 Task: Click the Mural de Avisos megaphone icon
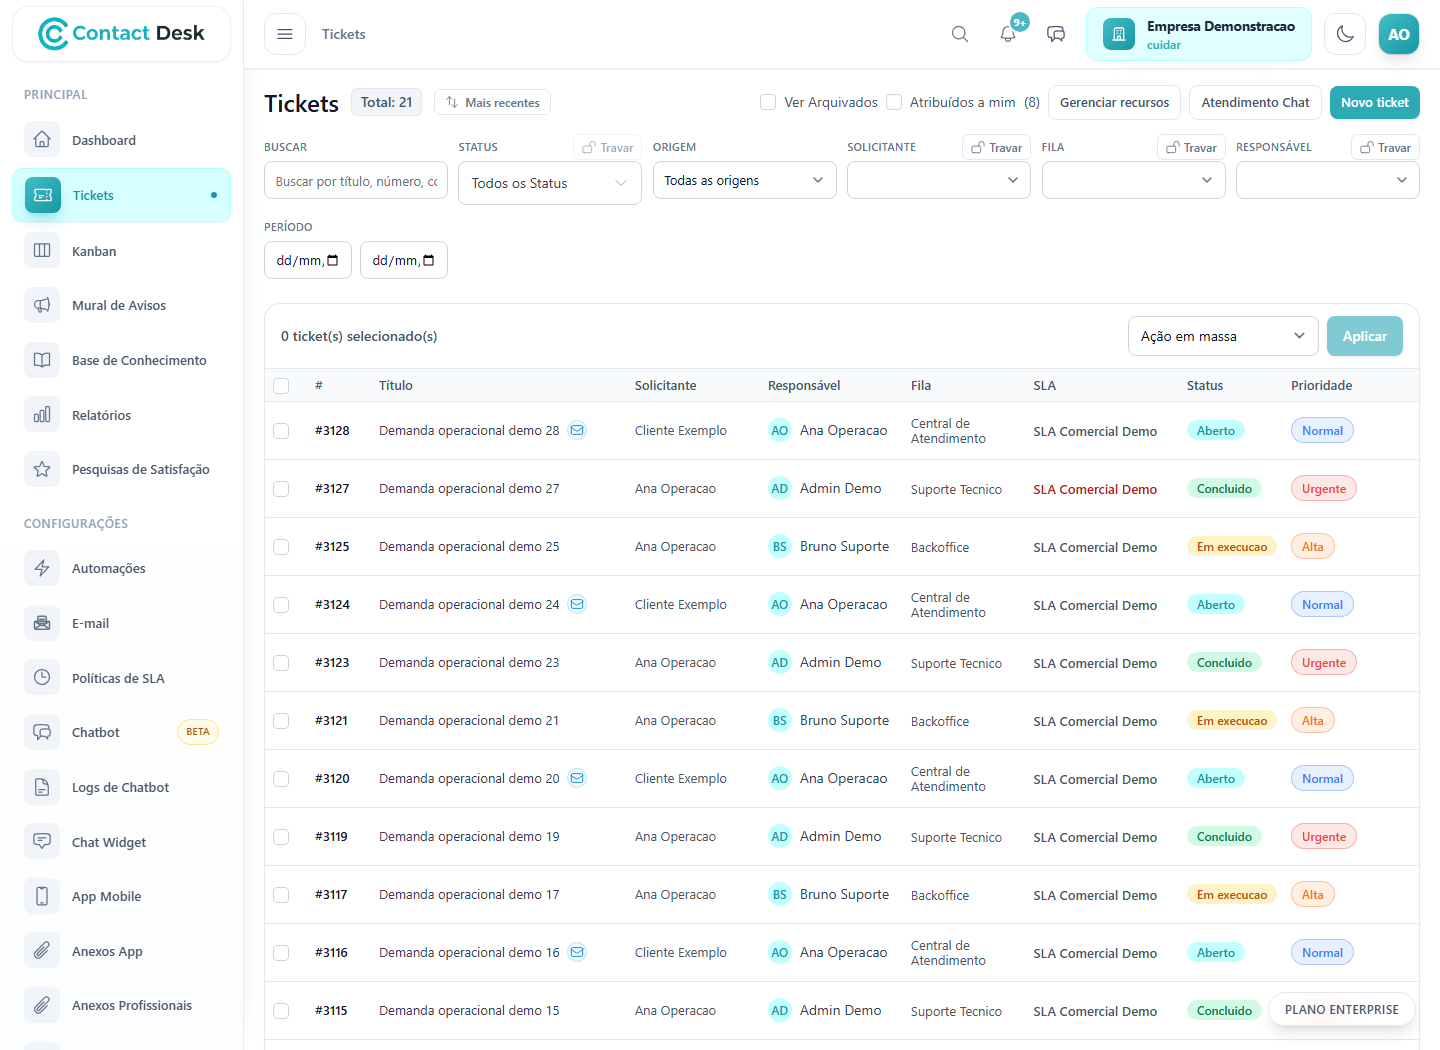click(x=42, y=305)
